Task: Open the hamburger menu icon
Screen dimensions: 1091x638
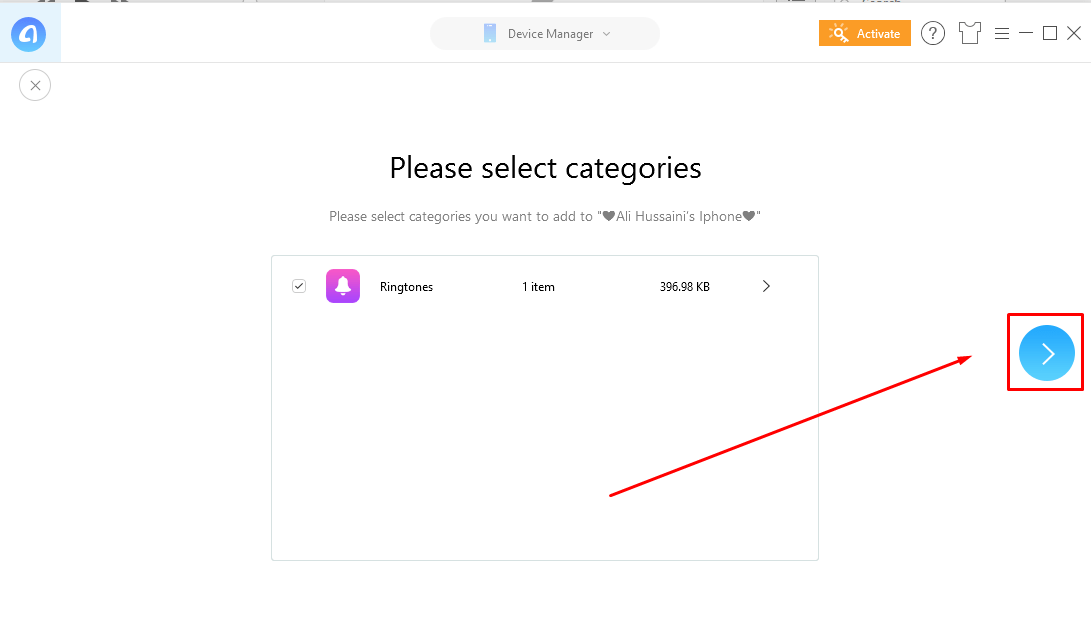Action: tap(1002, 32)
